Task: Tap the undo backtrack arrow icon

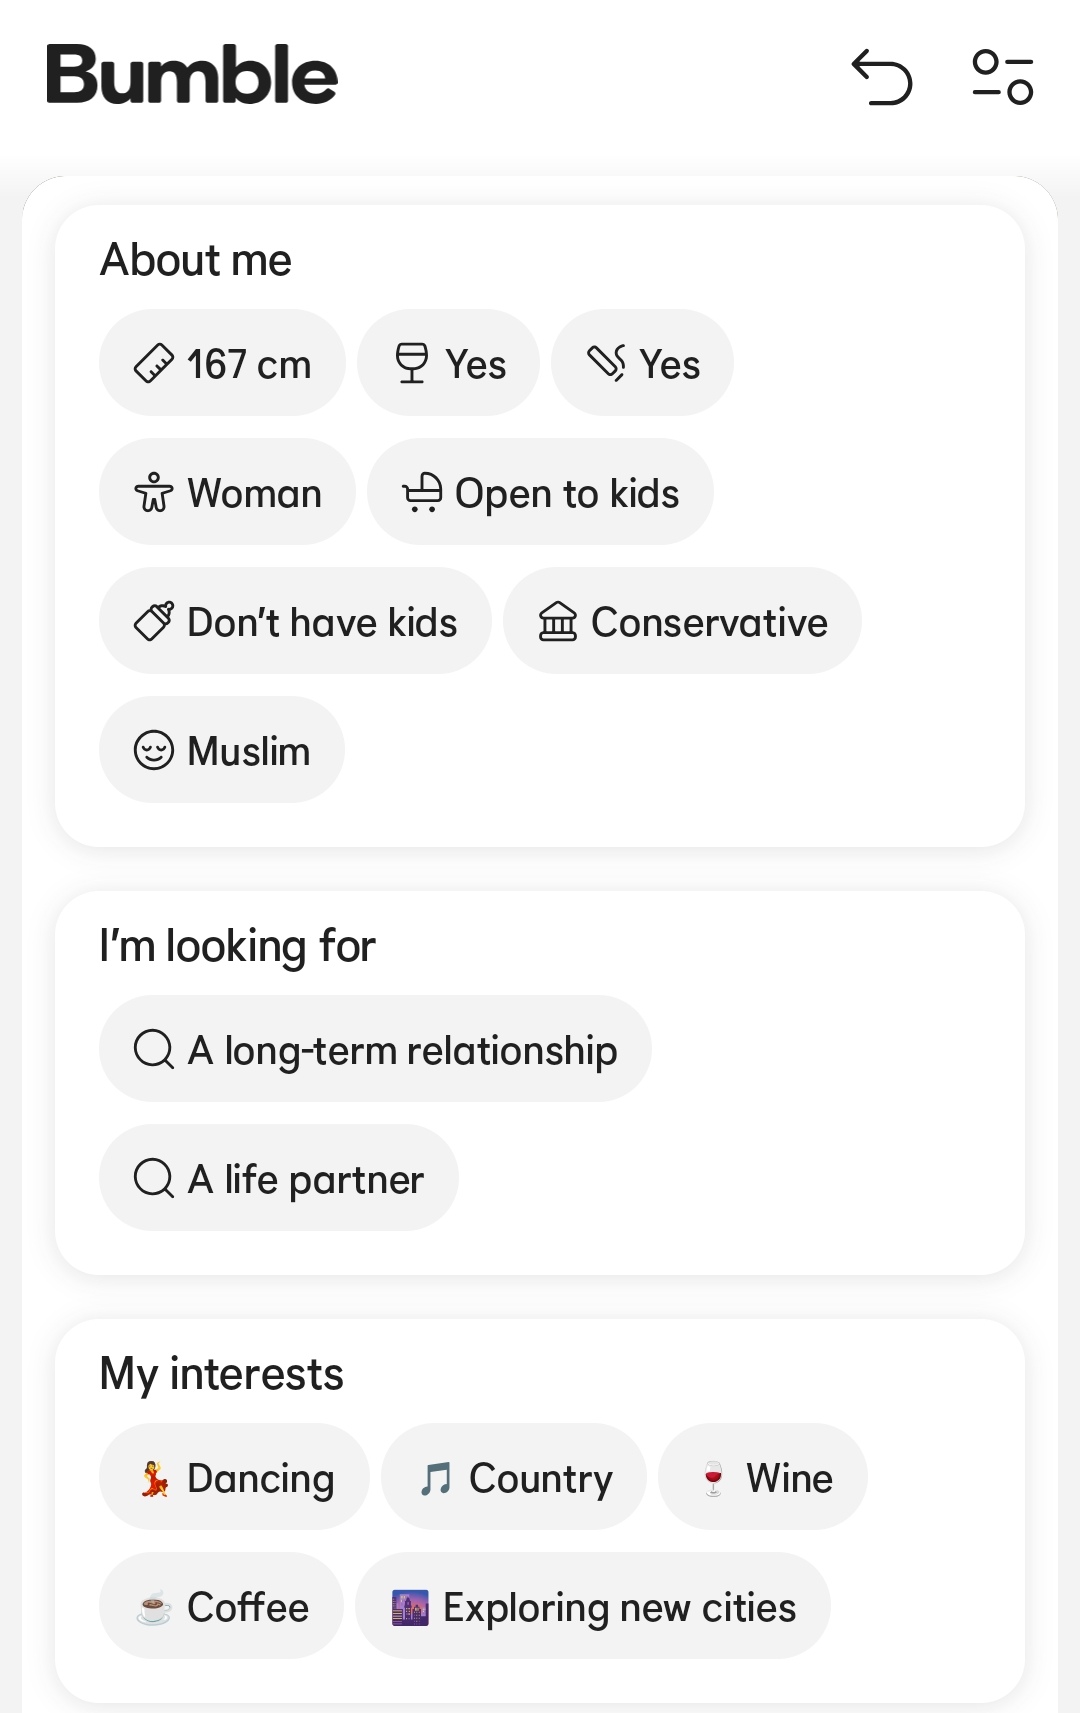Action: (882, 77)
